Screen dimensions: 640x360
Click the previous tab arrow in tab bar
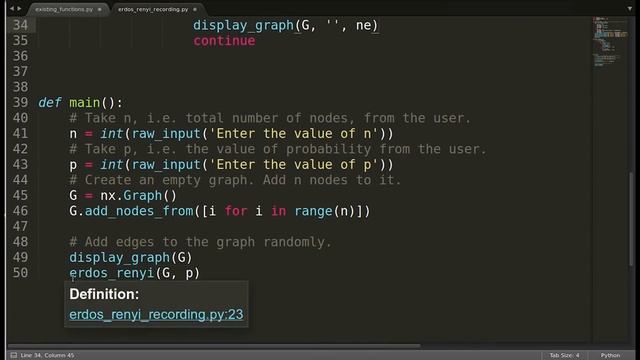[x=12, y=8]
